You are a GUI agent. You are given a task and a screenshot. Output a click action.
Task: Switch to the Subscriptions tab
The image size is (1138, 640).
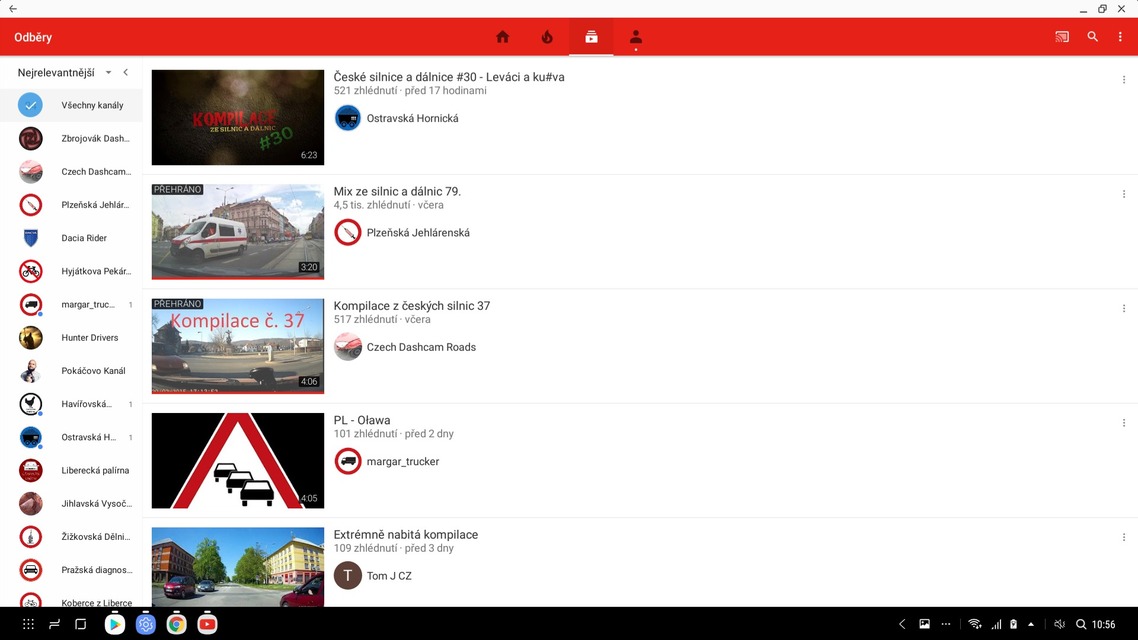591,37
